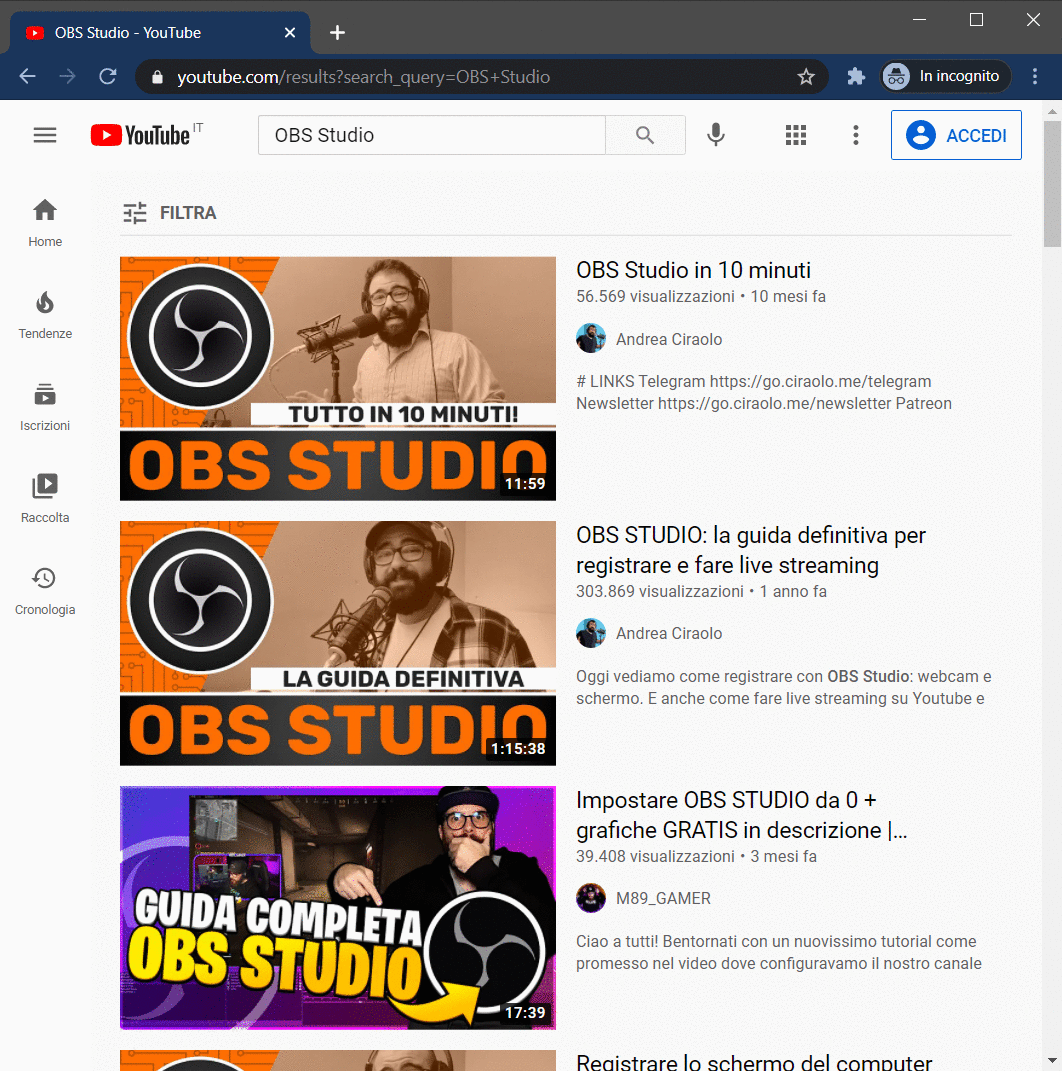Open thumbnail of la guida definitiva video

point(338,643)
